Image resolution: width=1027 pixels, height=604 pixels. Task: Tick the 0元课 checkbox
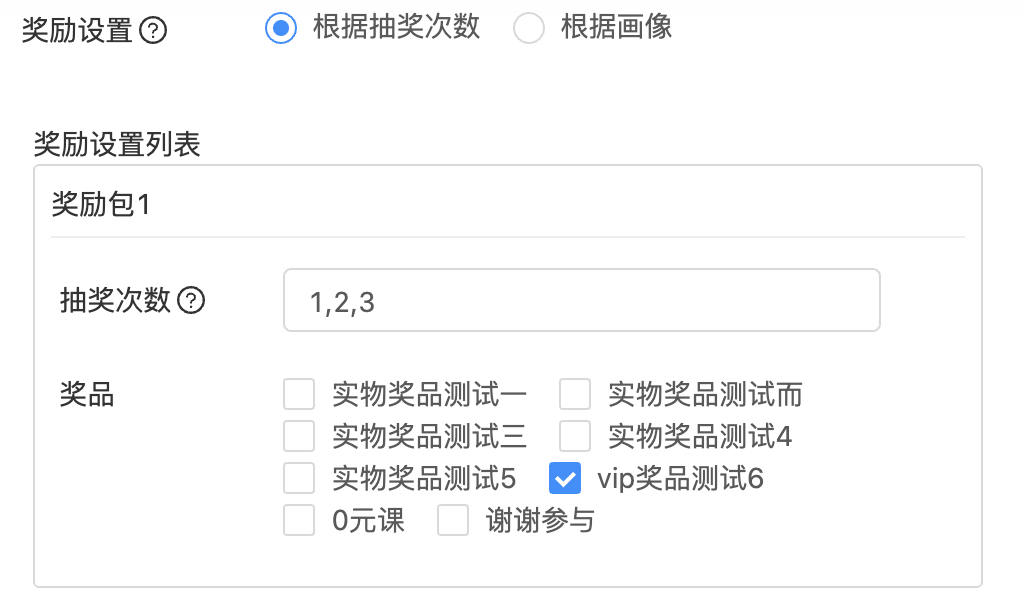(299, 521)
